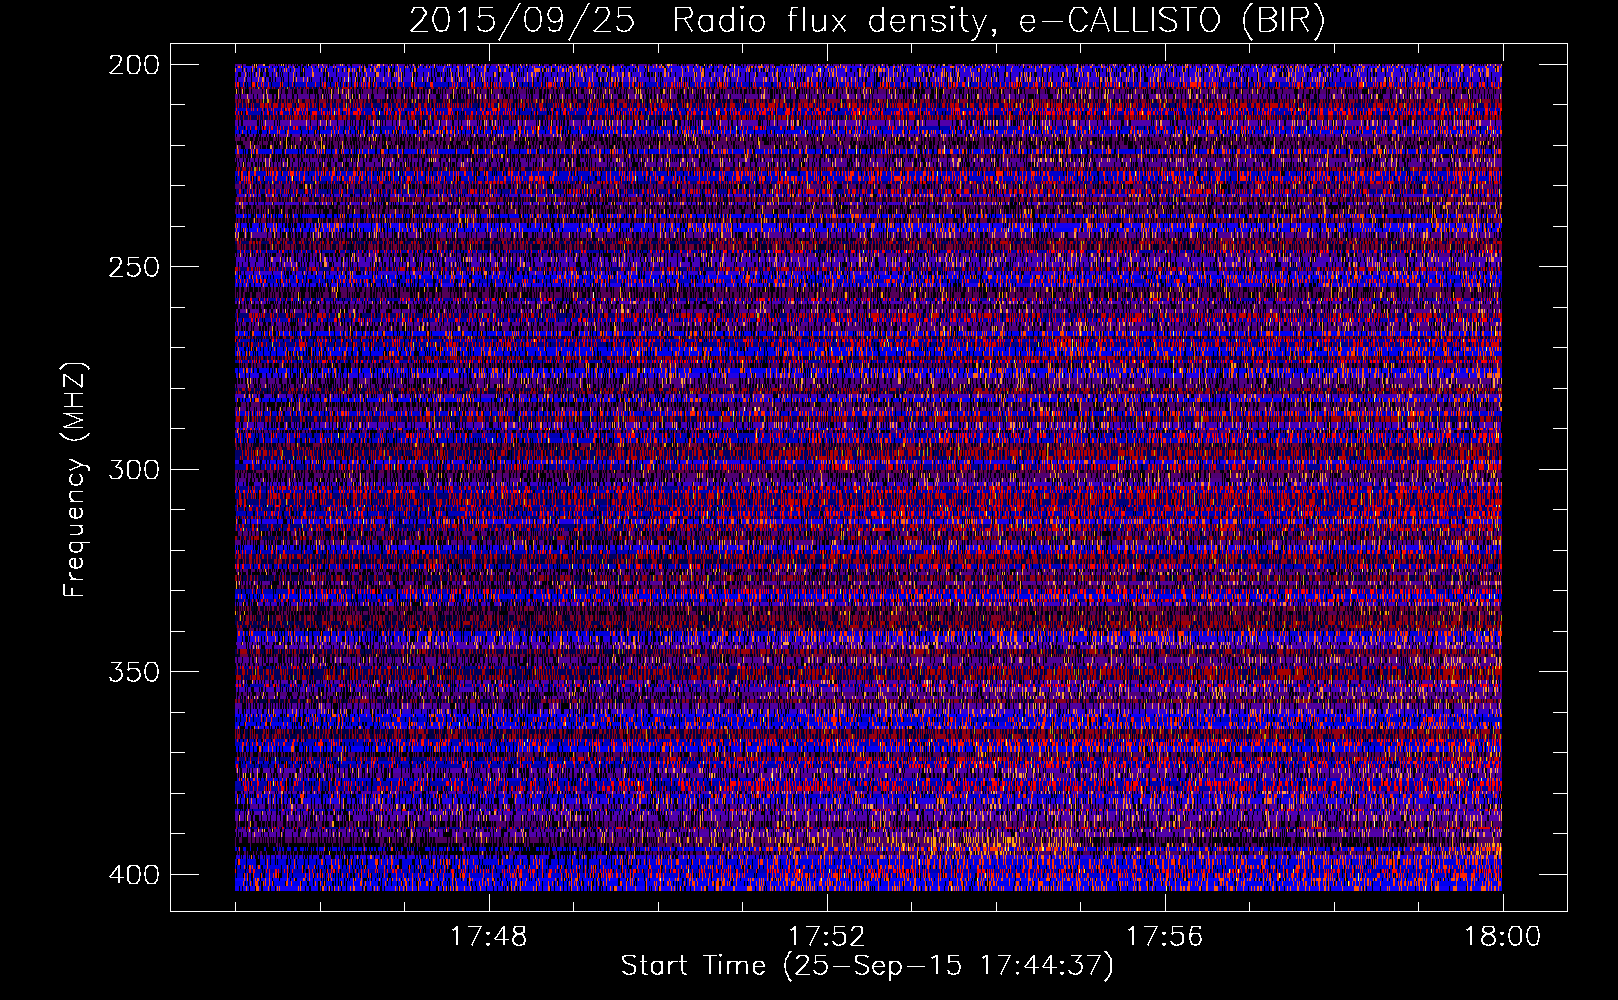Click the 'Frequency (MHZ)' axis label
The width and height of the screenshot is (1618, 1000).
click(75, 478)
